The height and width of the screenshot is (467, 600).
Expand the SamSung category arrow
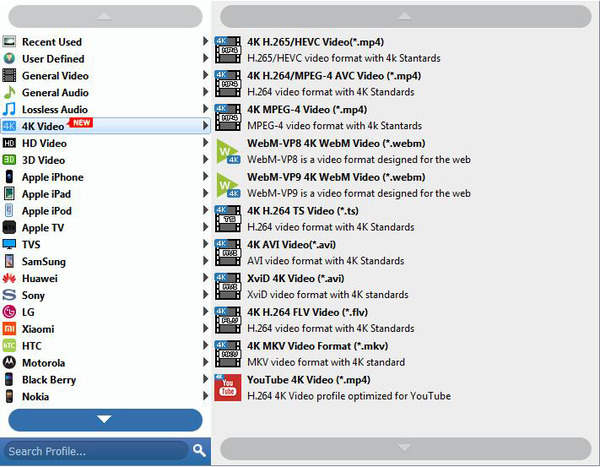coord(205,261)
